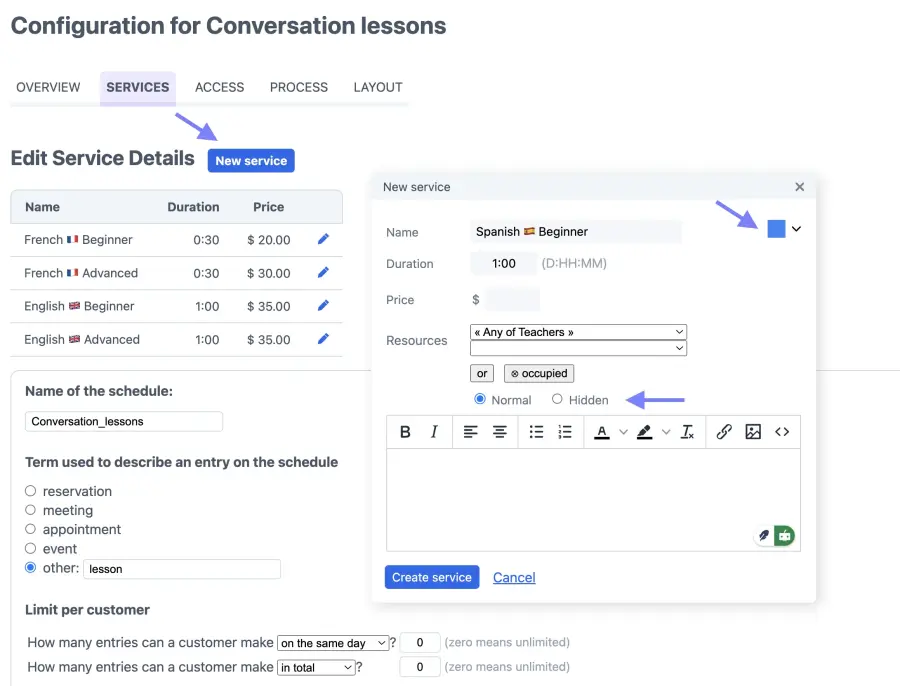Choose event as entry term

(x=30, y=548)
